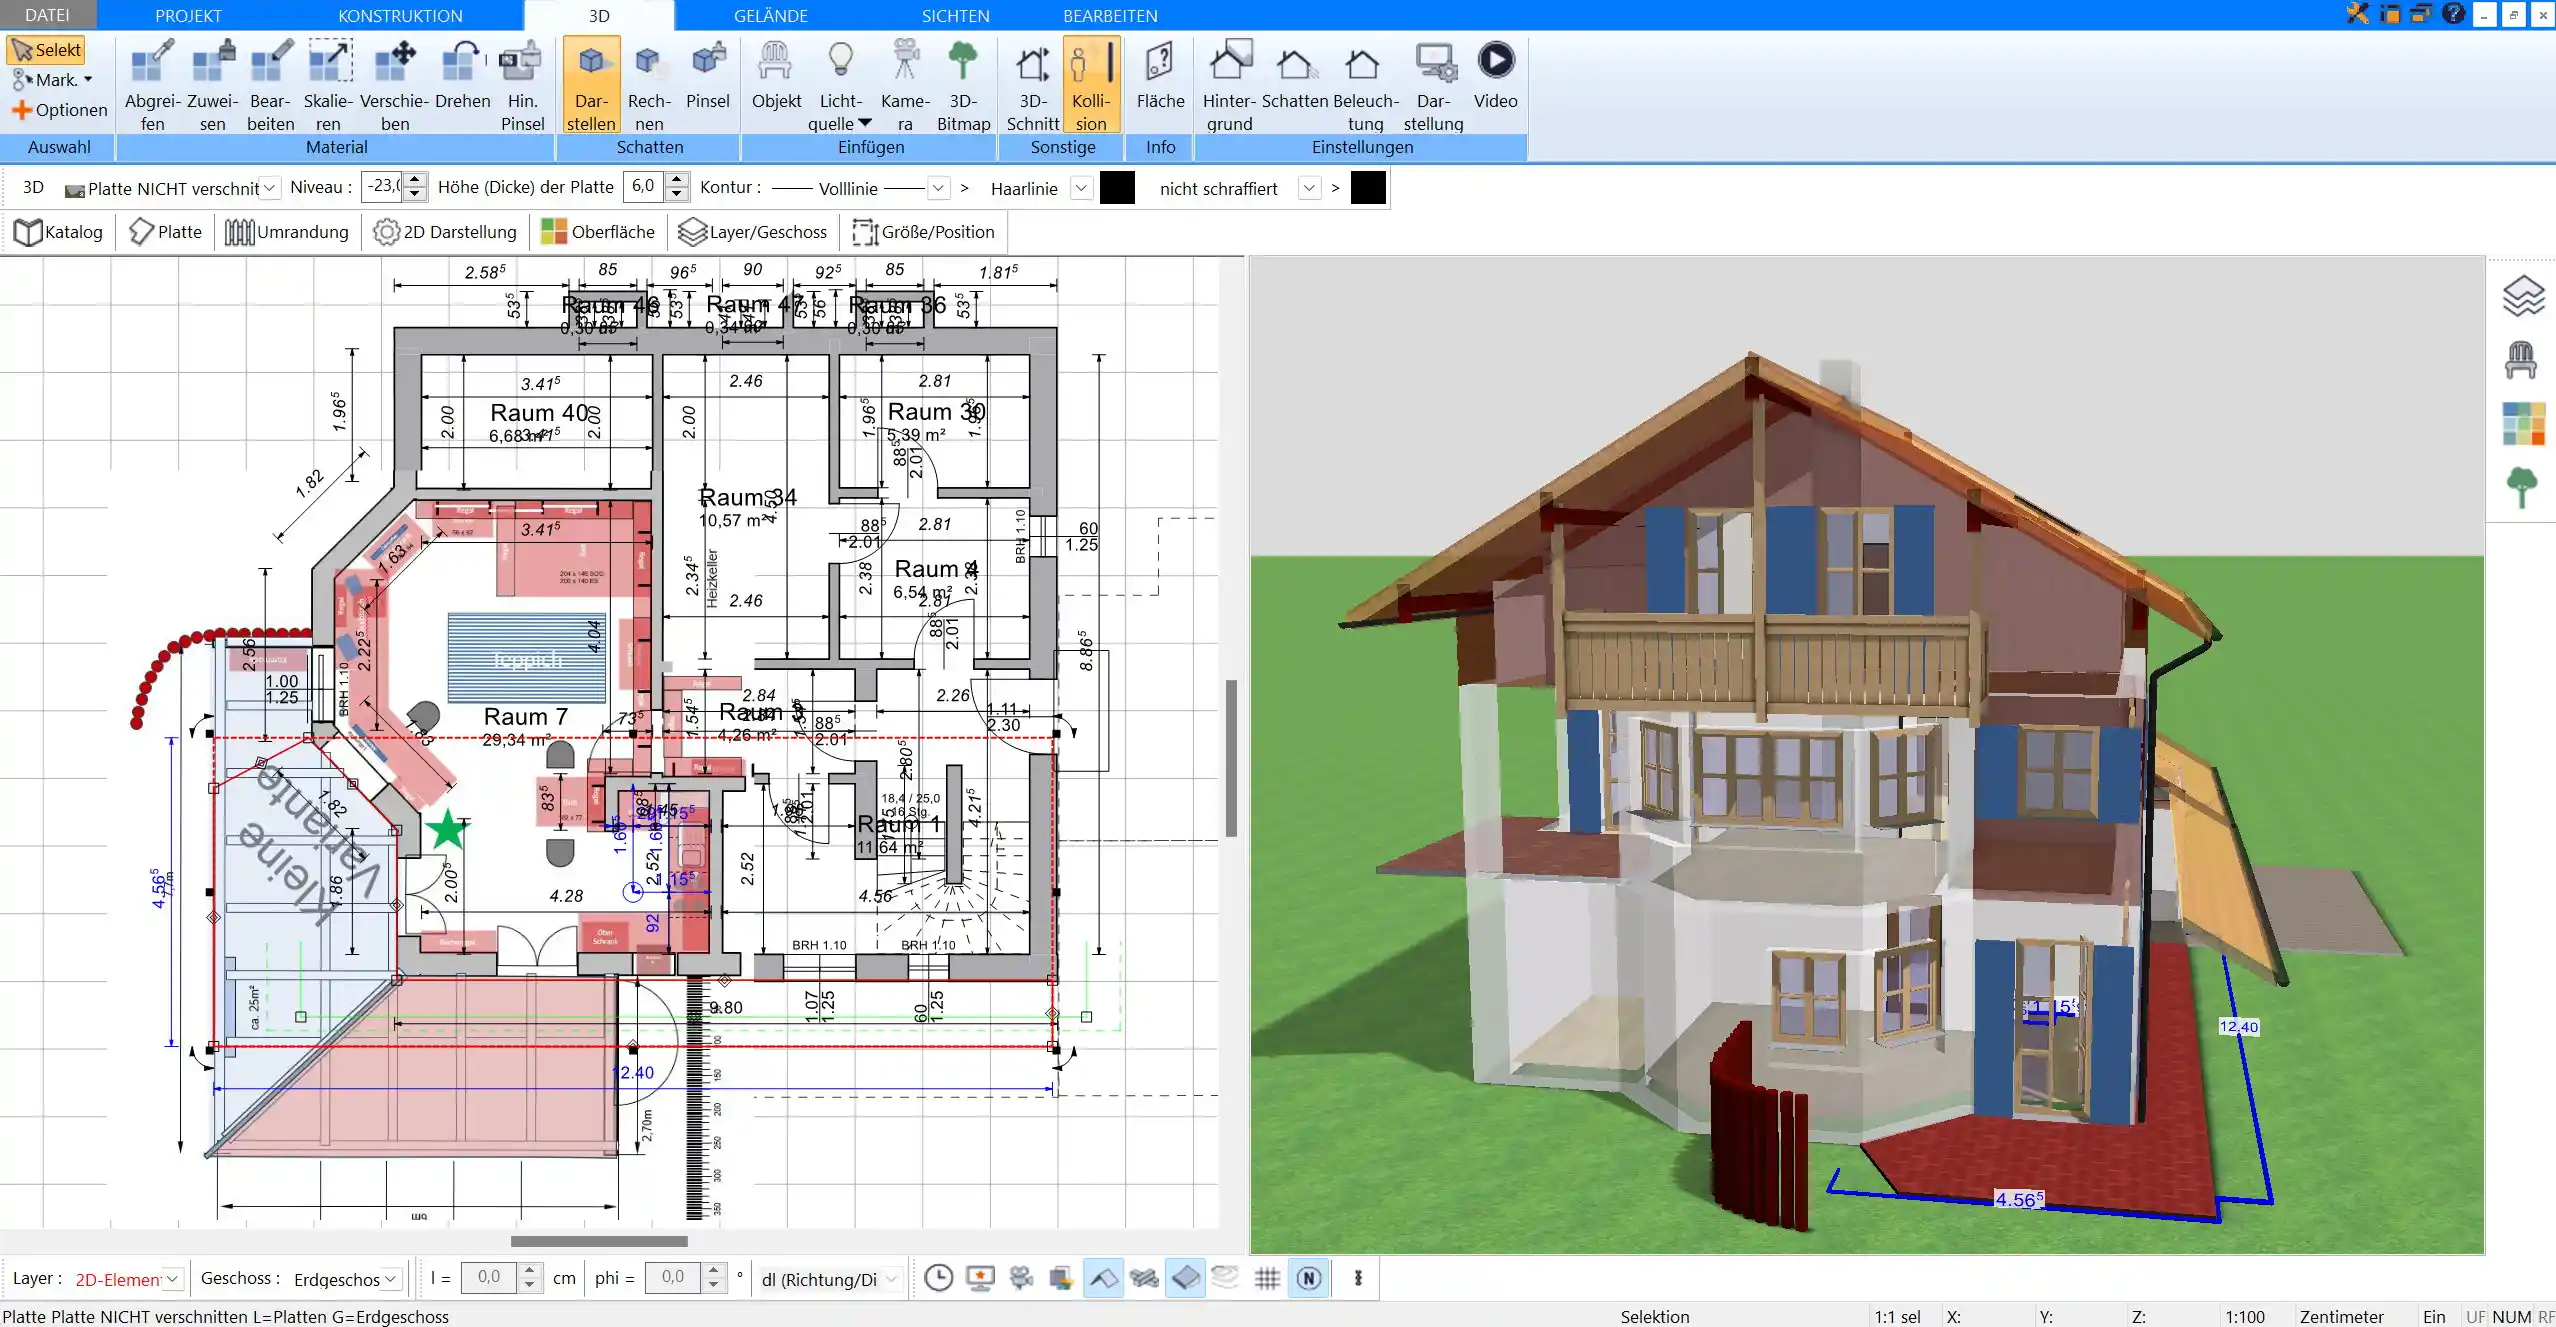Open the Darstellung settings
The height and width of the screenshot is (1327, 2556).
(x=1433, y=86)
